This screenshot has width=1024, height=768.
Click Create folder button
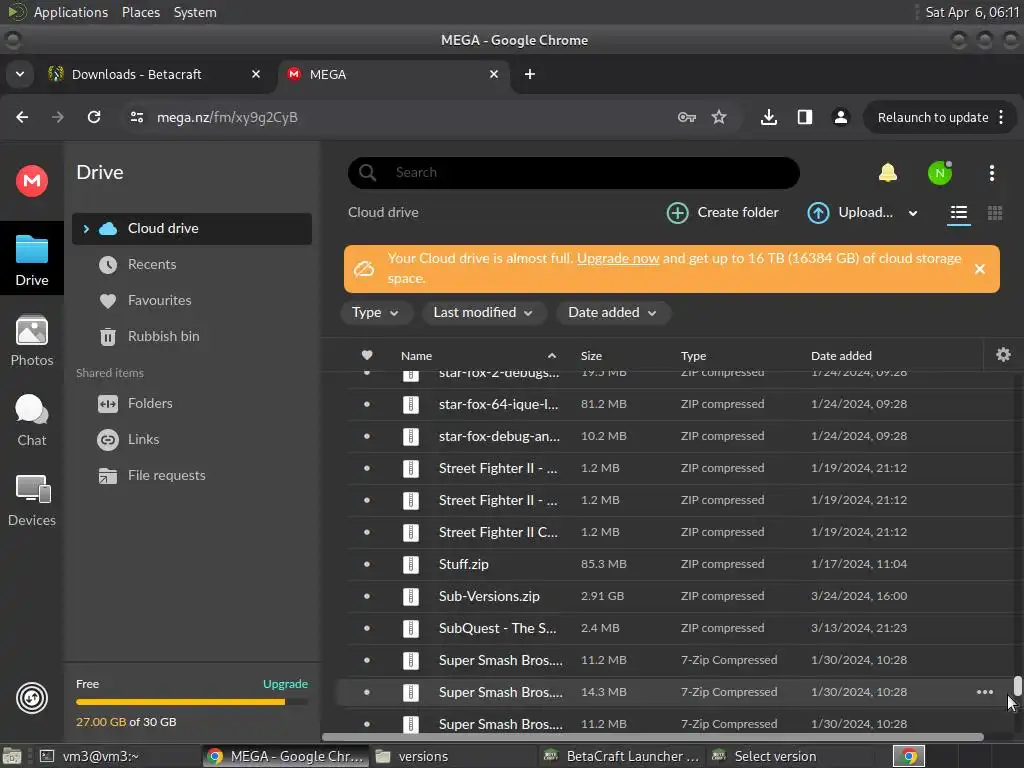722,213
